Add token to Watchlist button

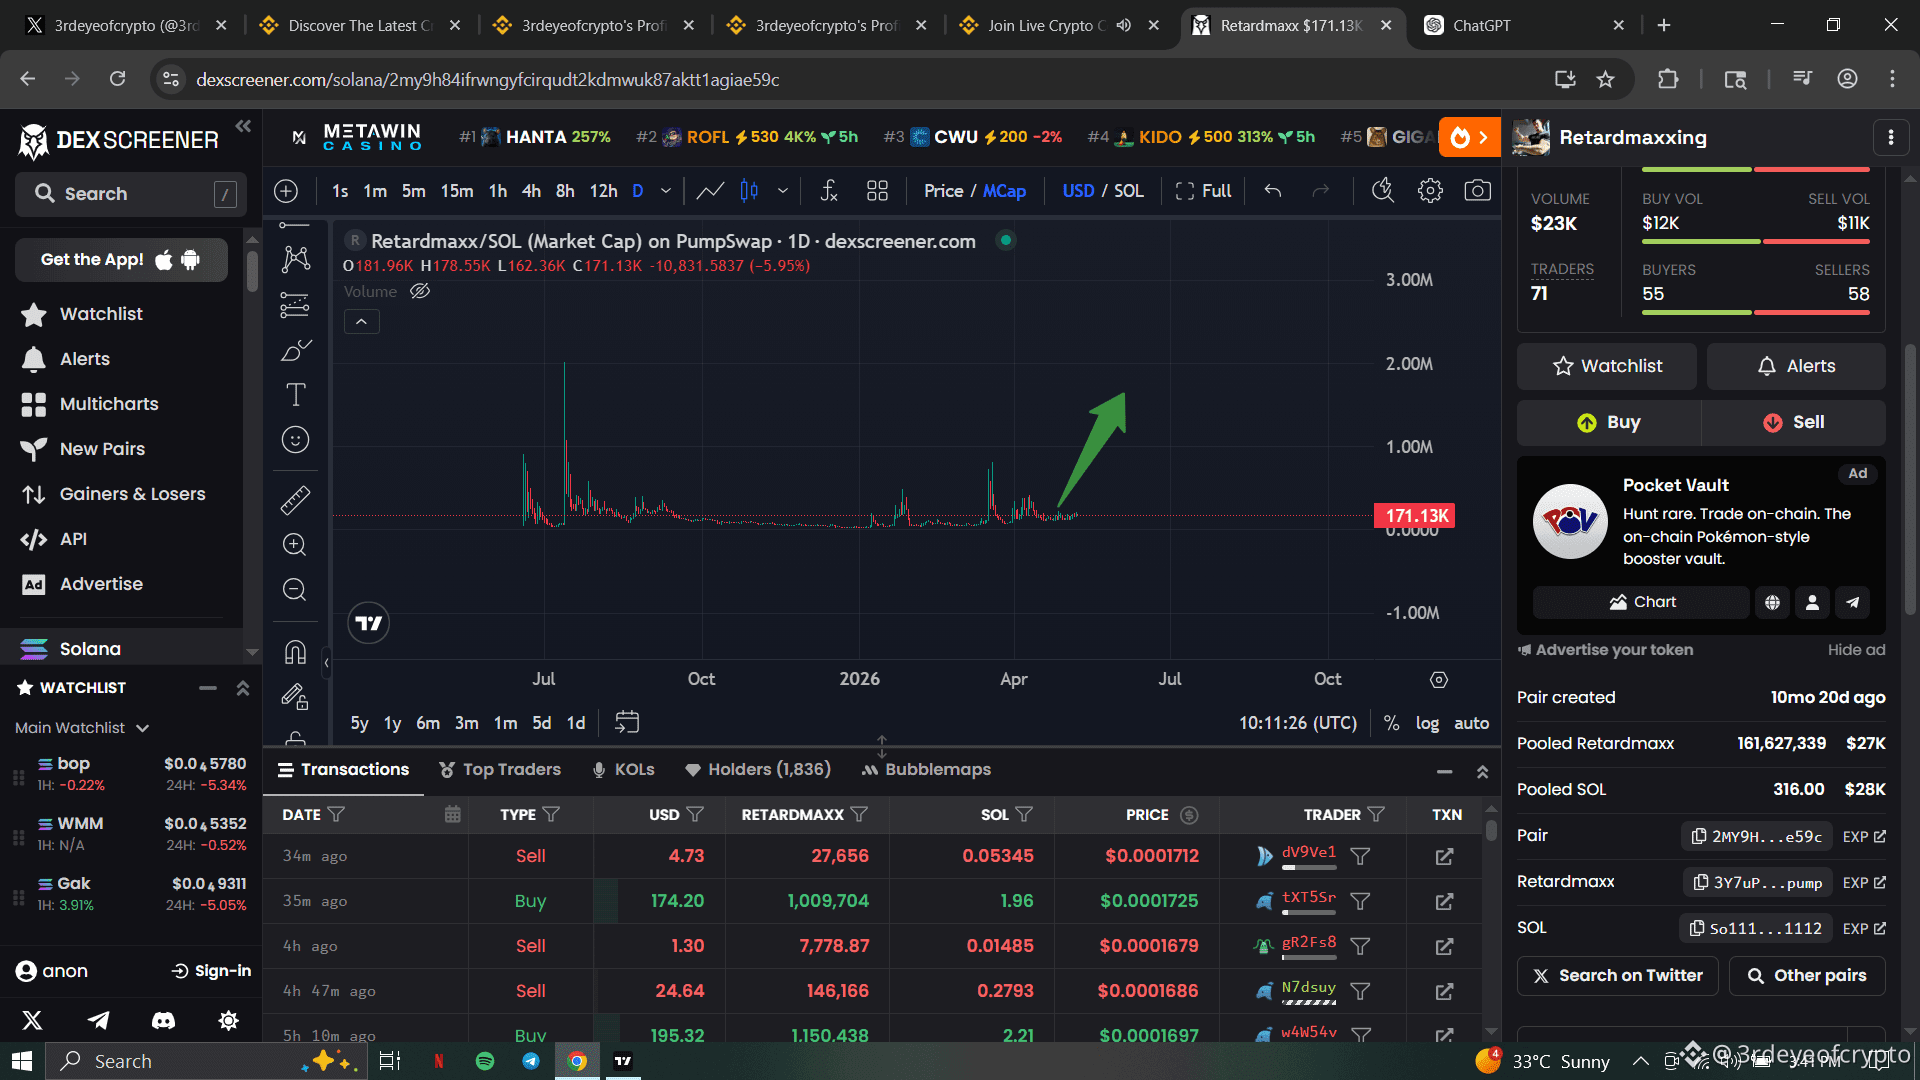click(1607, 366)
